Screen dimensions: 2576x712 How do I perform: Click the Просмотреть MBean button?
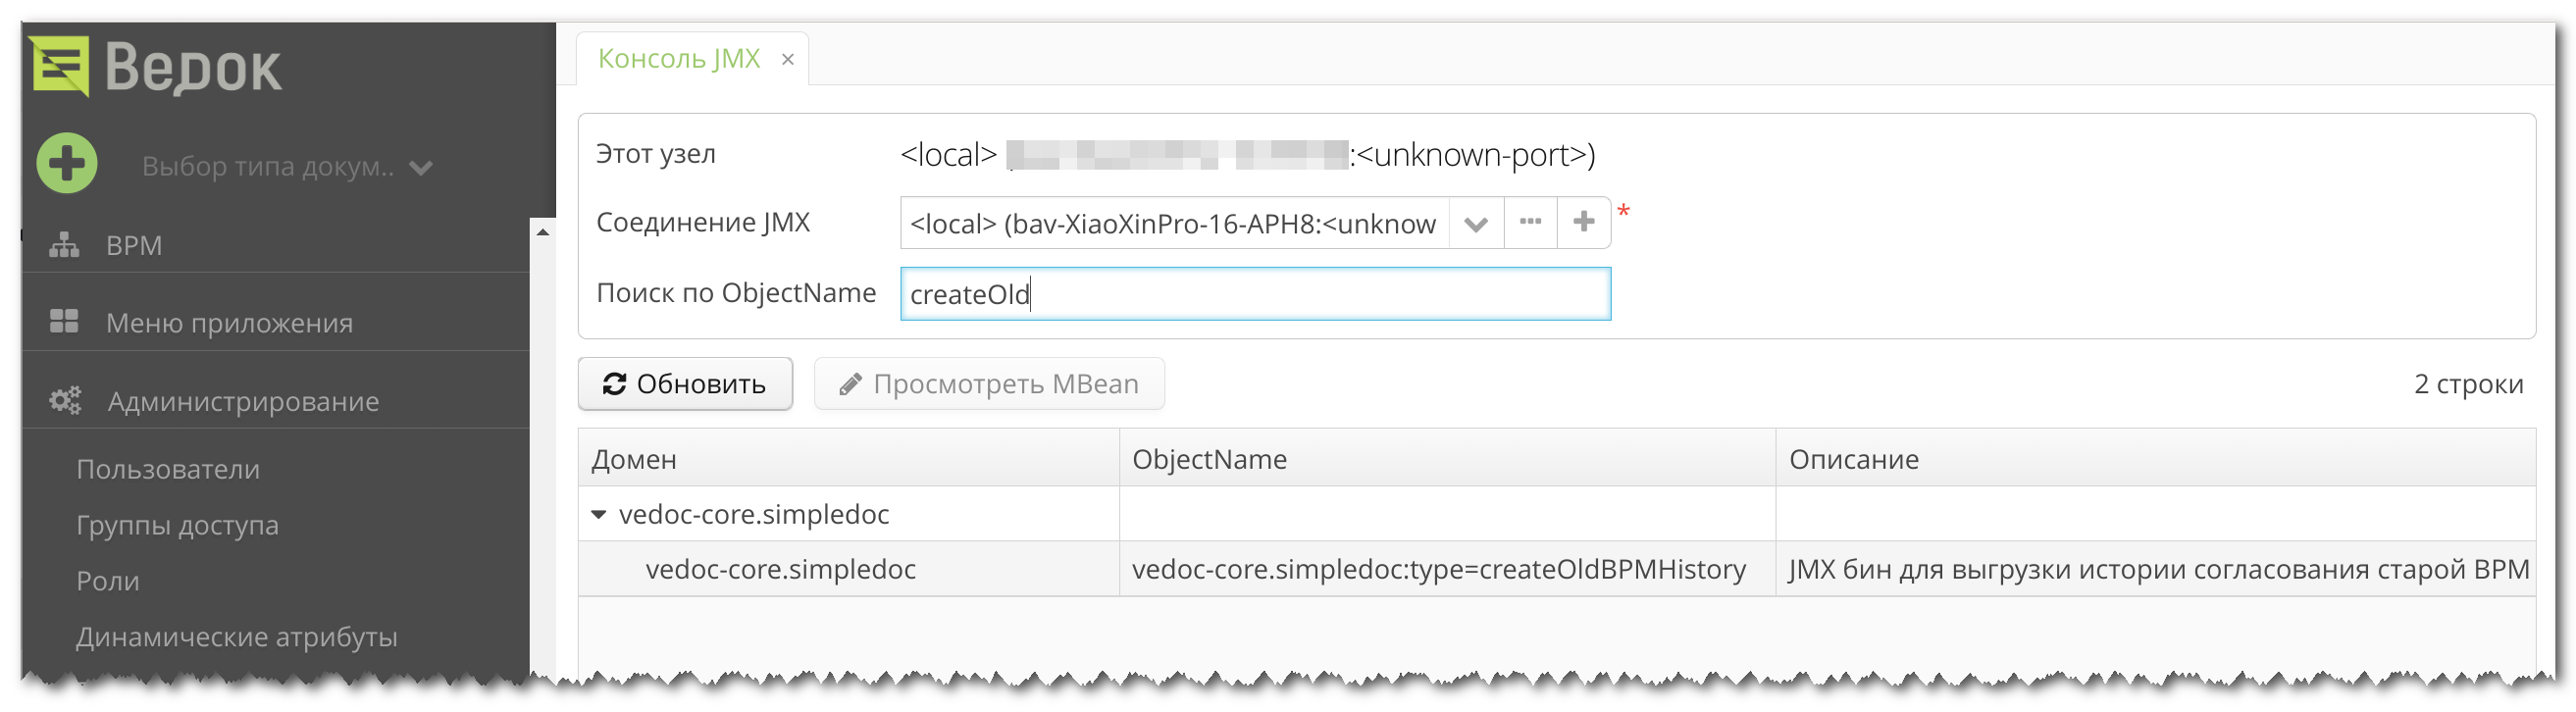pos(989,384)
